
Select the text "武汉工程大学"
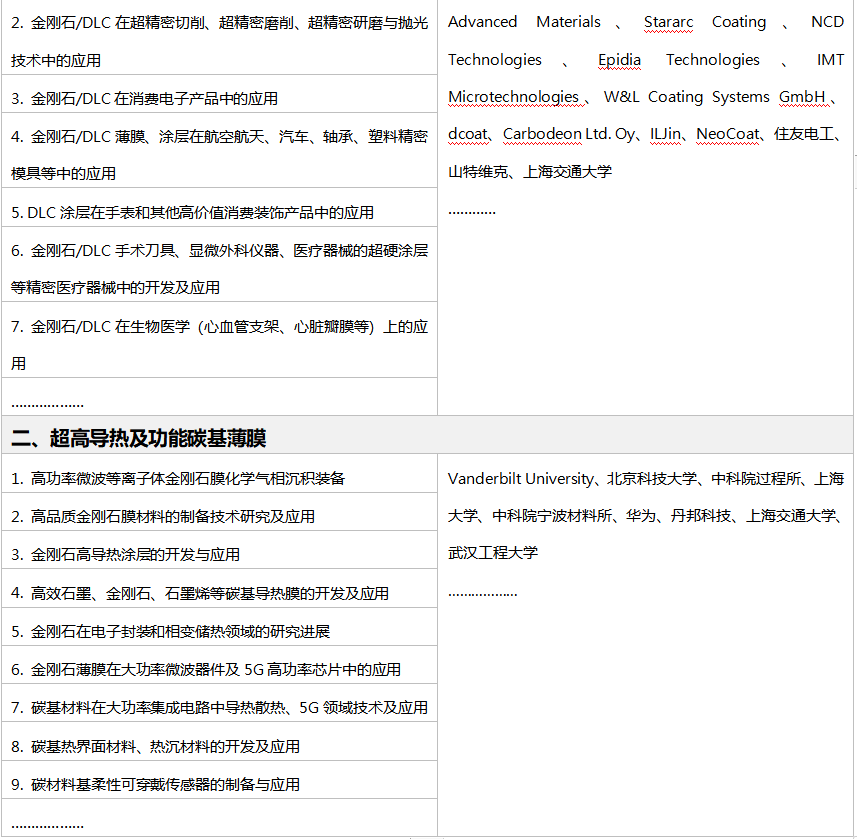pos(493,553)
